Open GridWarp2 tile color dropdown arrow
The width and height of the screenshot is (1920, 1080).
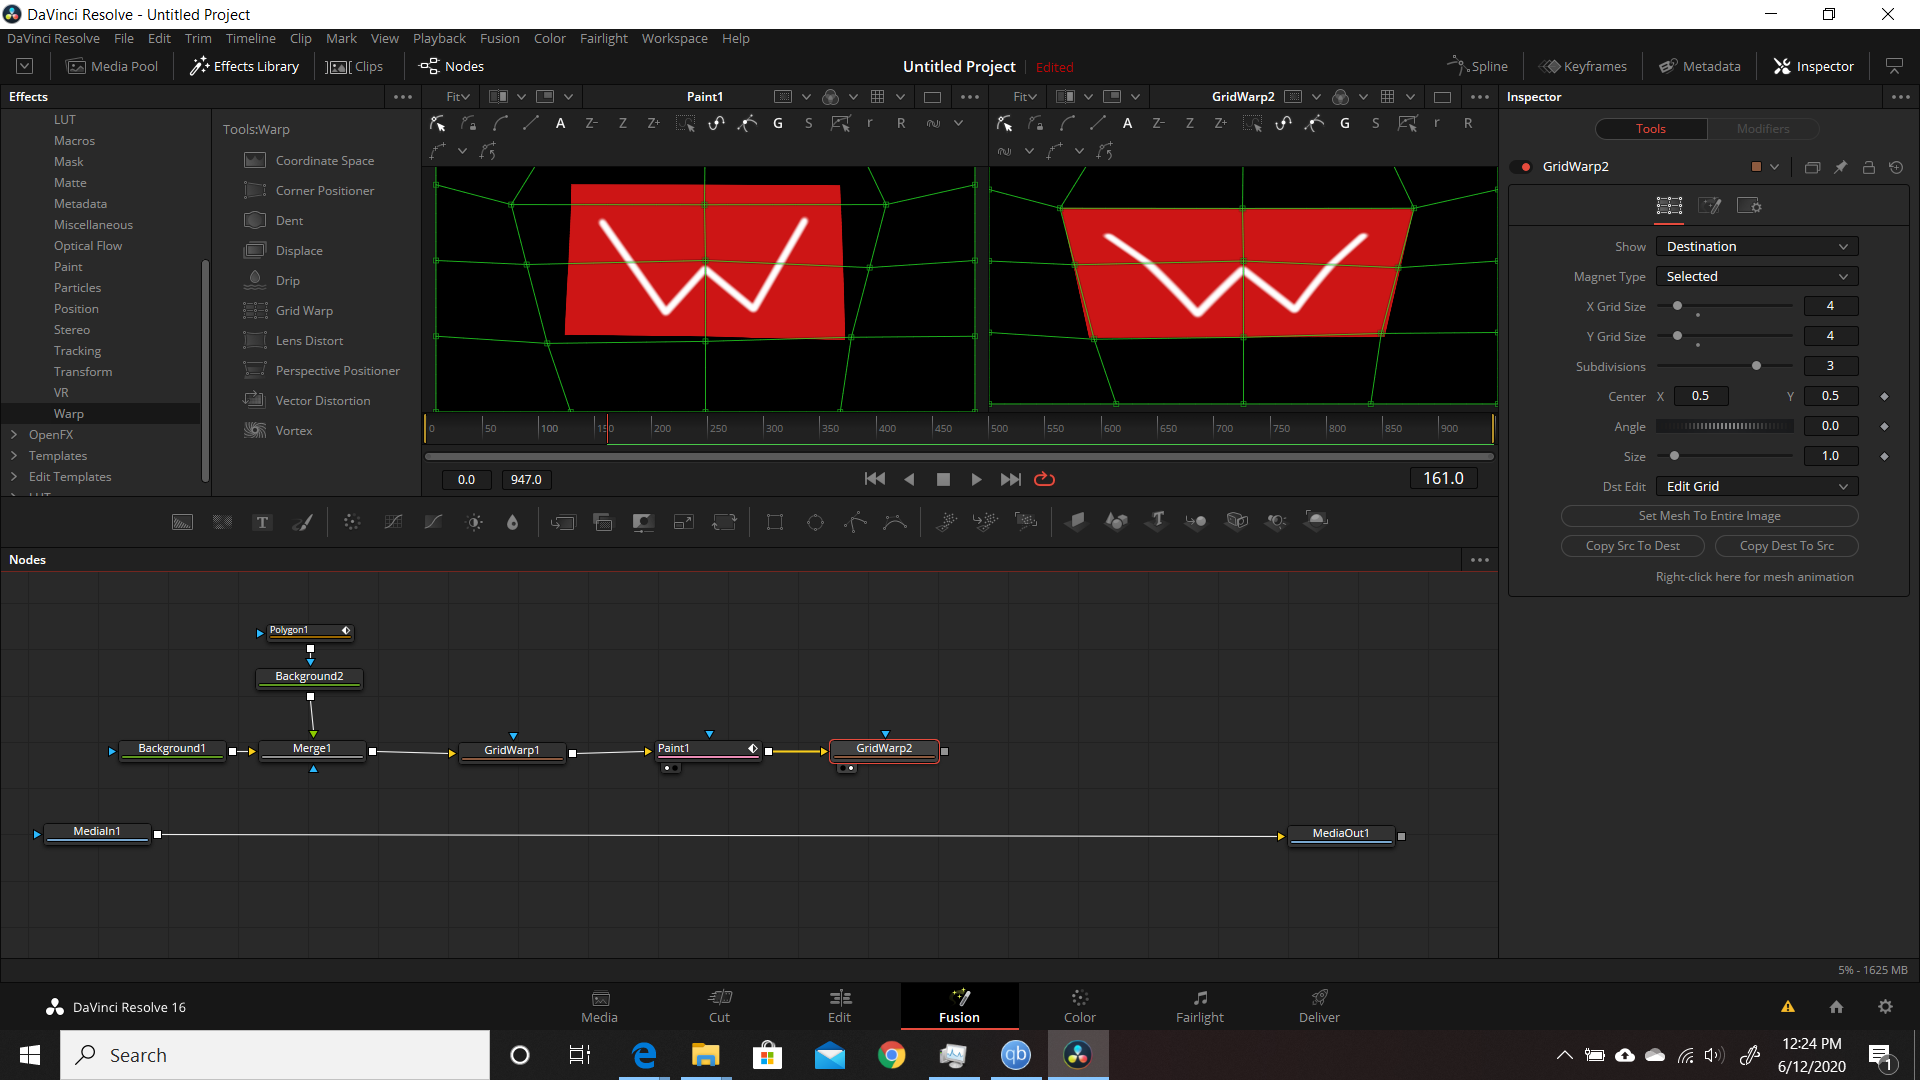point(1774,167)
